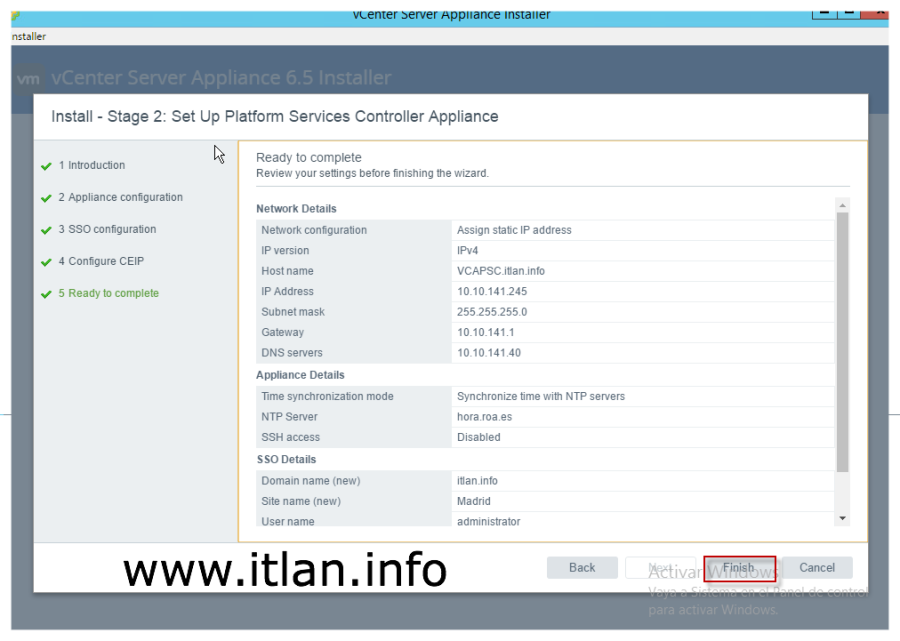Click the summary vertical scrollbar thumb
The width and height of the screenshot is (900, 641).
(x=842, y=340)
